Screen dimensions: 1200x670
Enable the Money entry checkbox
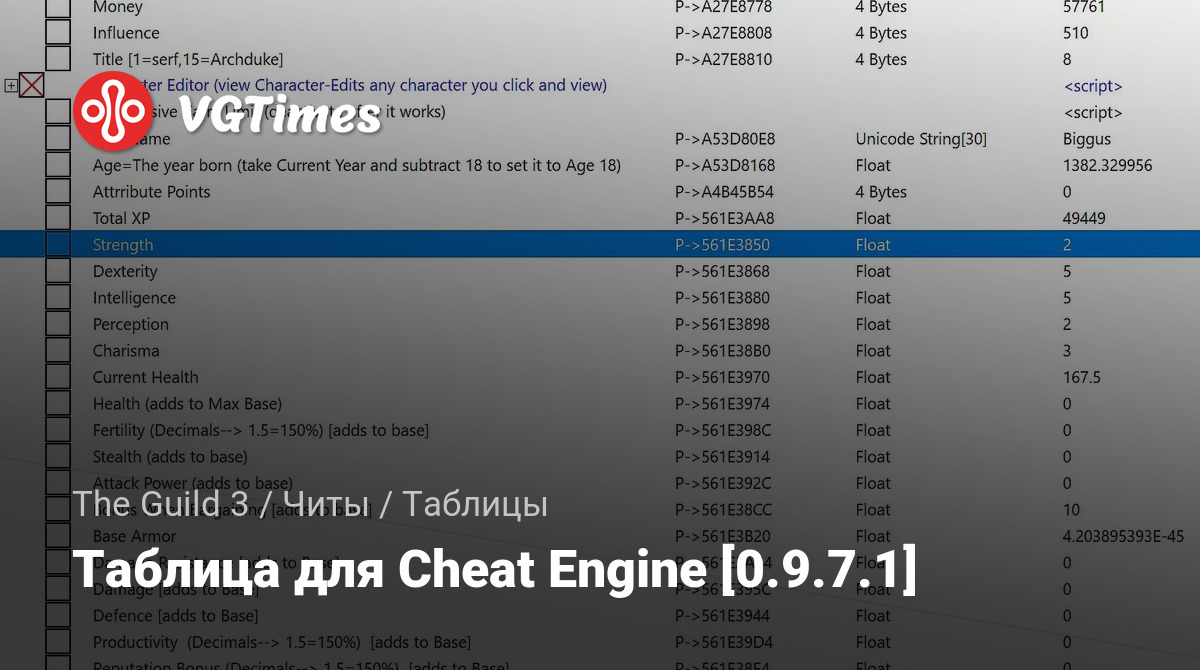pos(58,7)
